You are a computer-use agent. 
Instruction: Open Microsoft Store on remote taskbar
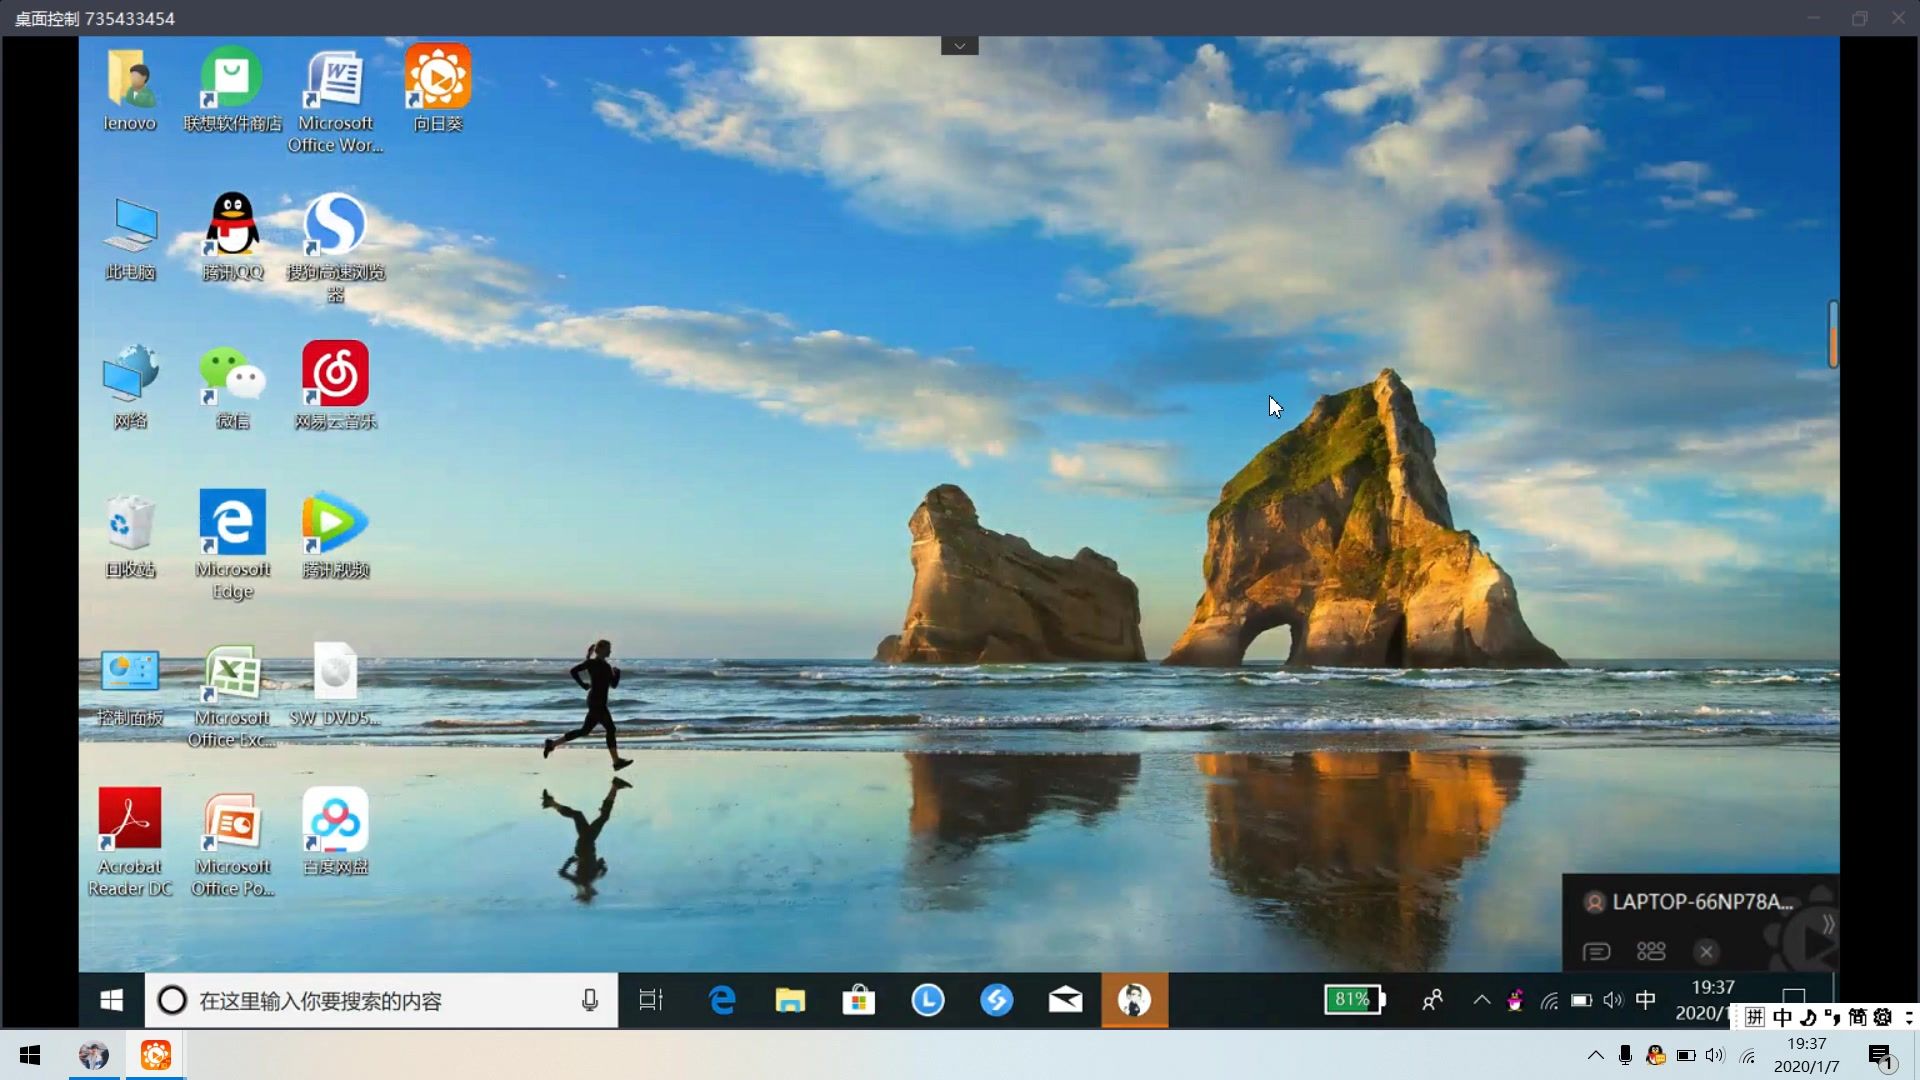859,1000
